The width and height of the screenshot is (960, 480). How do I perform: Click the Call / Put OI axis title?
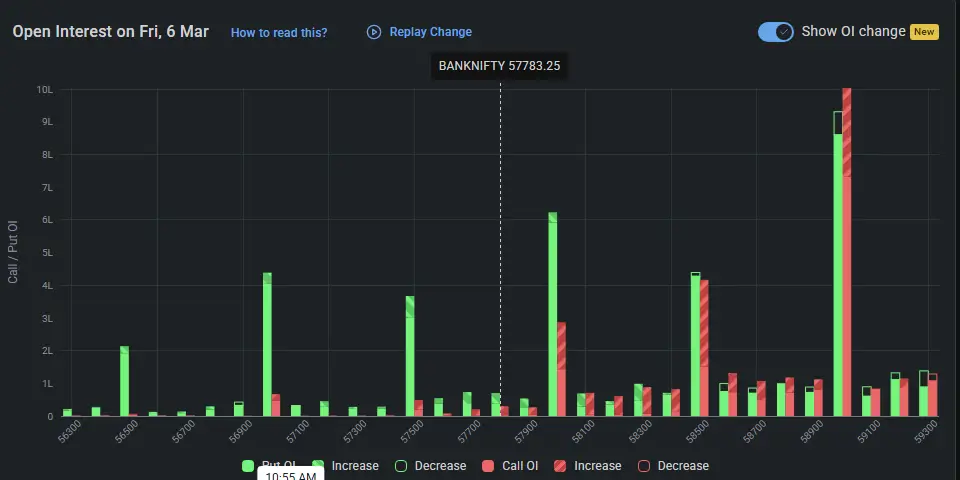click(13, 252)
